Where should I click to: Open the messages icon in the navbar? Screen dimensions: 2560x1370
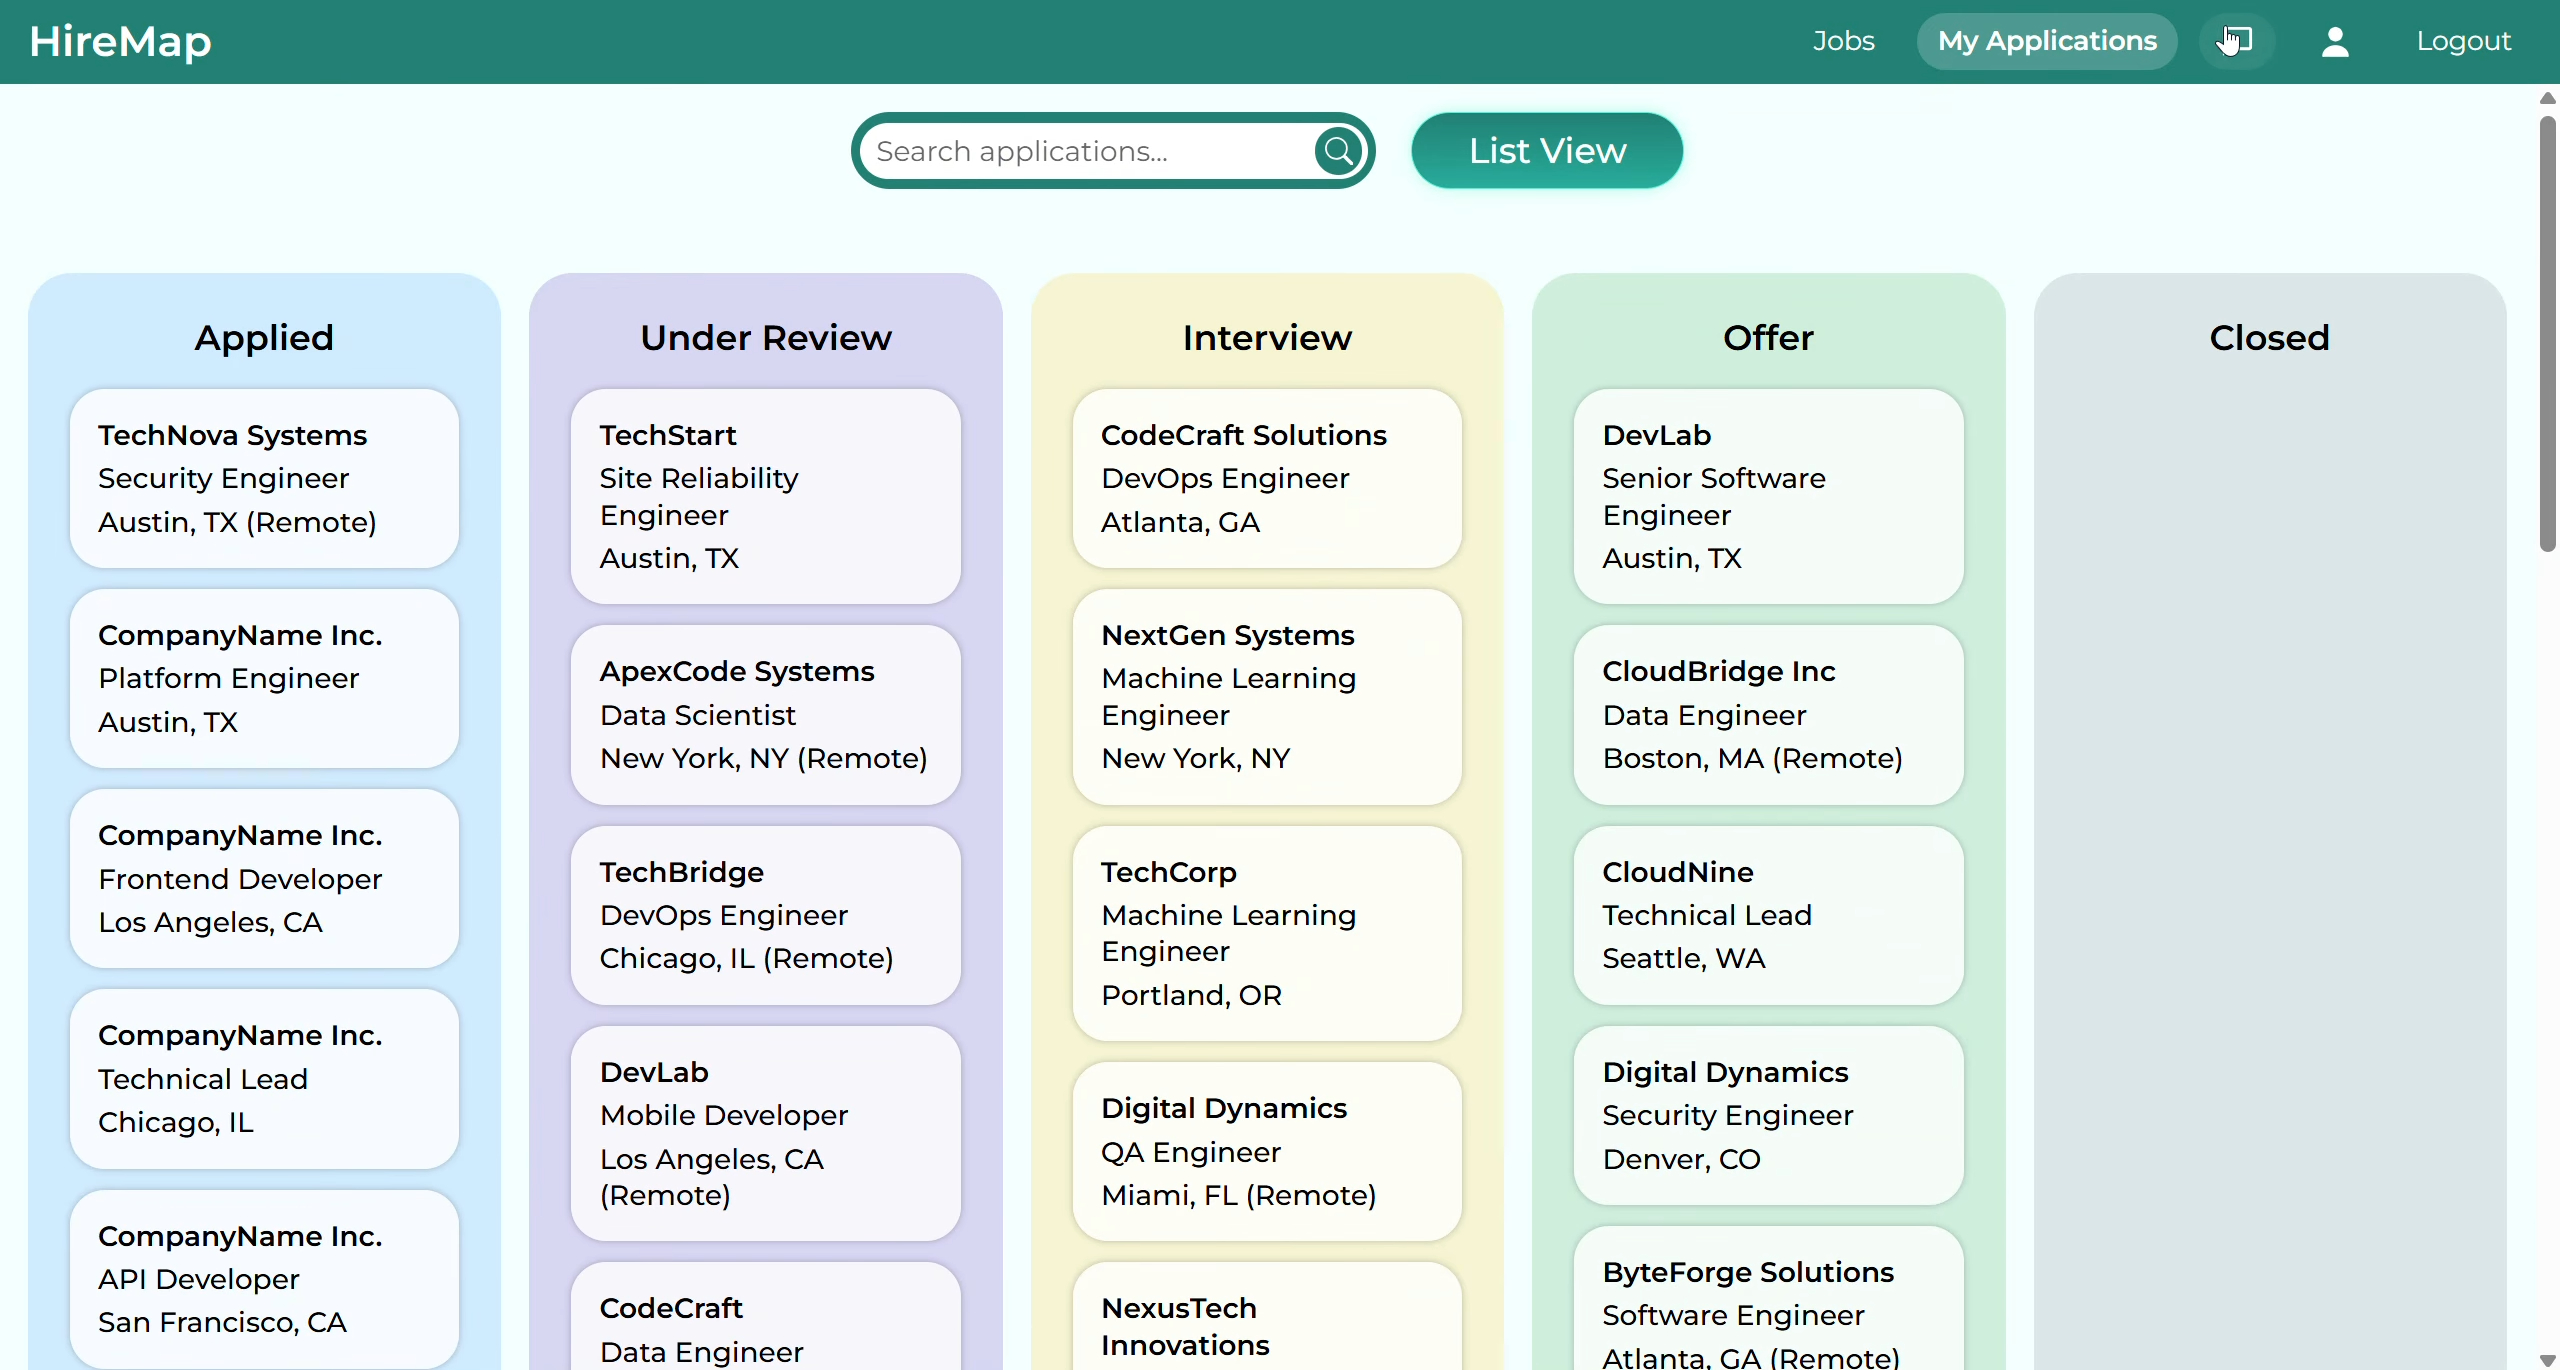pyautogui.click(x=2237, y=41)
